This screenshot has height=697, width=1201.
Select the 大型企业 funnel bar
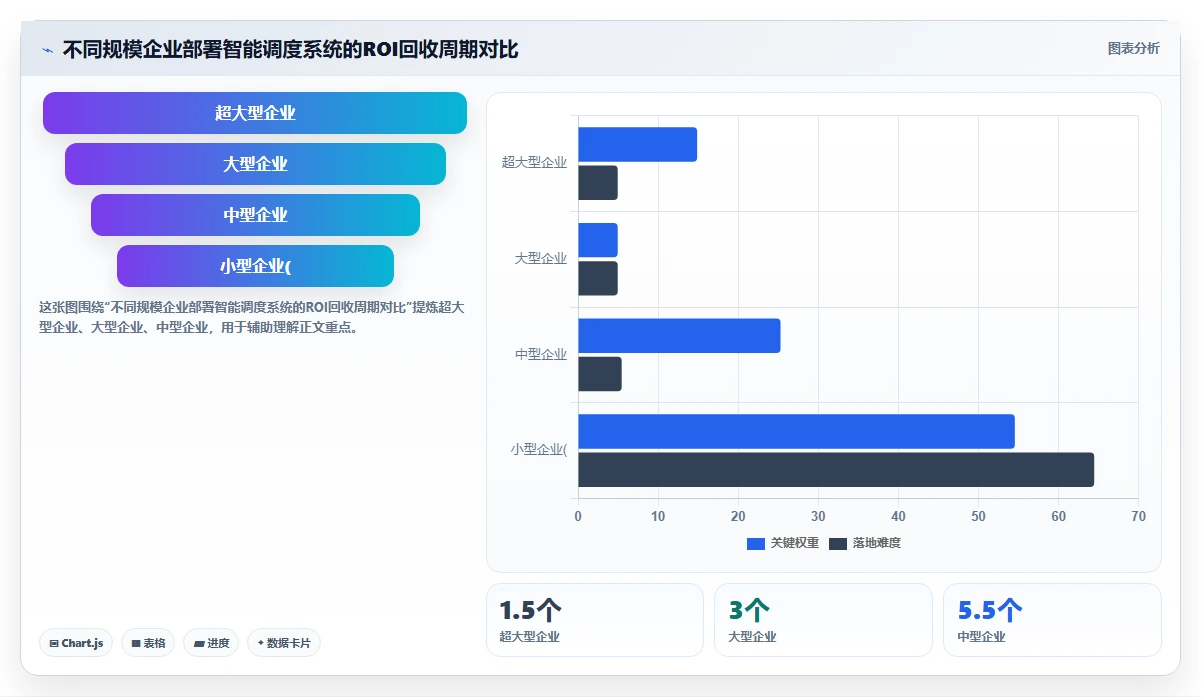pos(255,164)
